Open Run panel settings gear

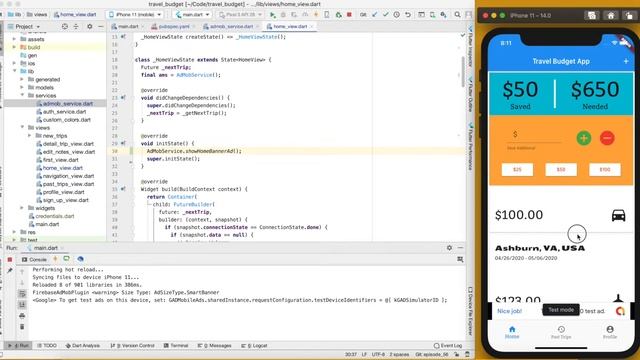[x=449, y=248]
